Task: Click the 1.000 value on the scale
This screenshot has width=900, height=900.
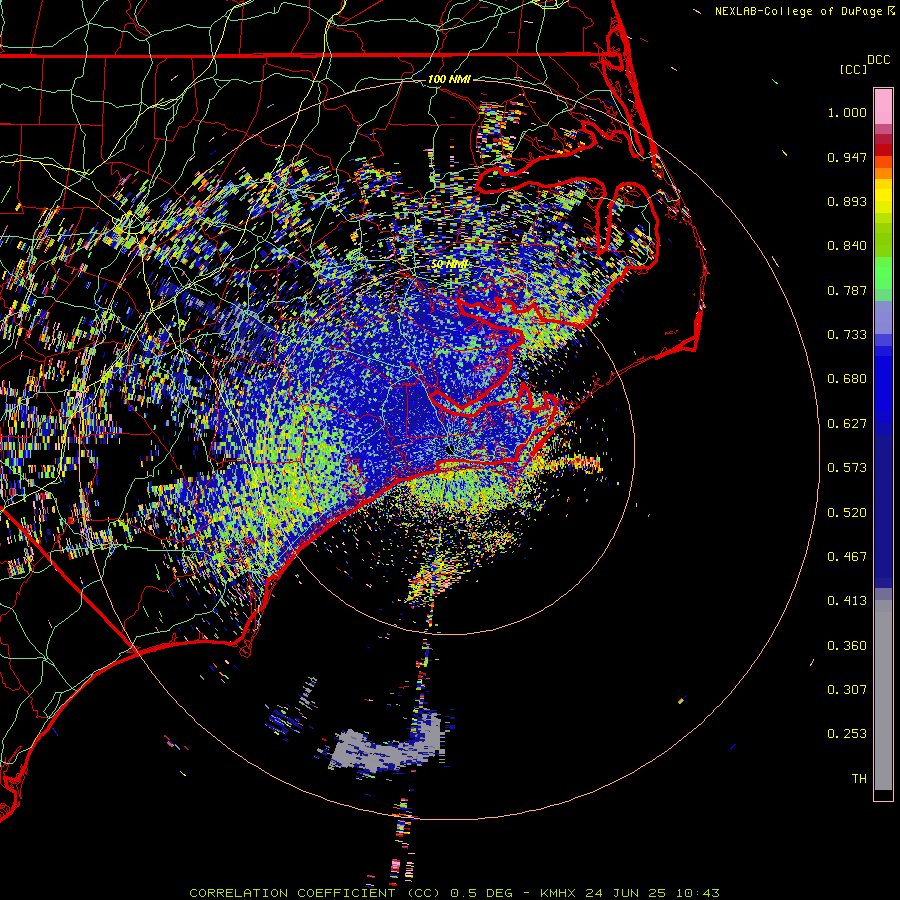Action: tap(847, 112)
